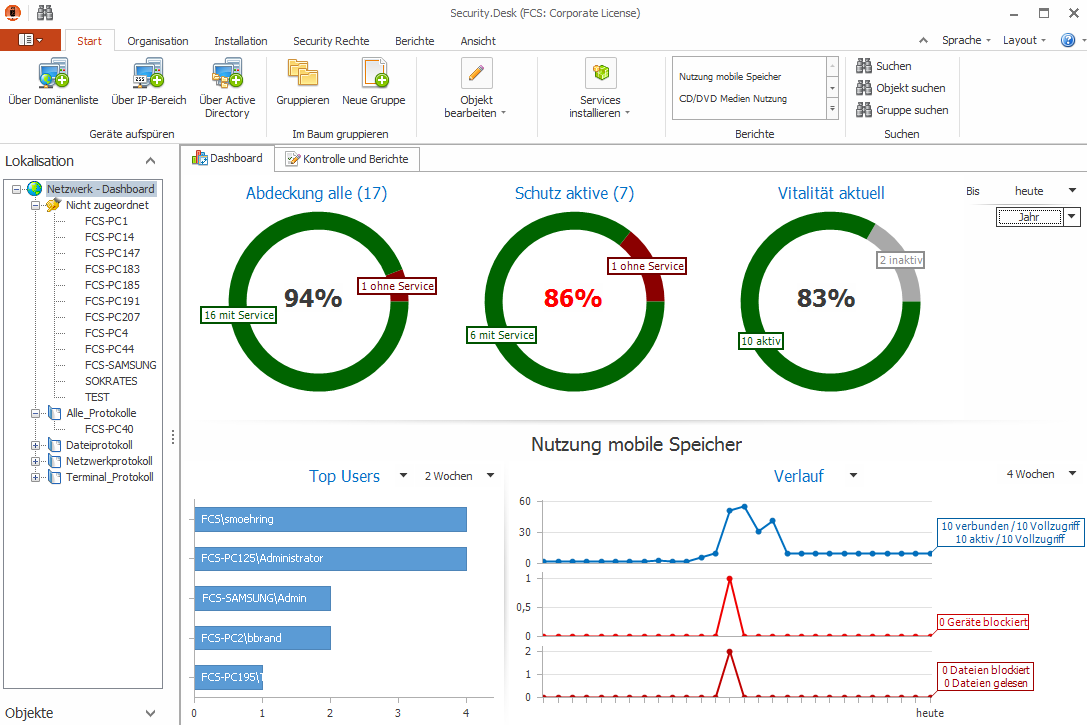Viewport: 1087px width, 725px height.
Task: Open the Top Users dropdown arrow
Action: click(403, 475)
